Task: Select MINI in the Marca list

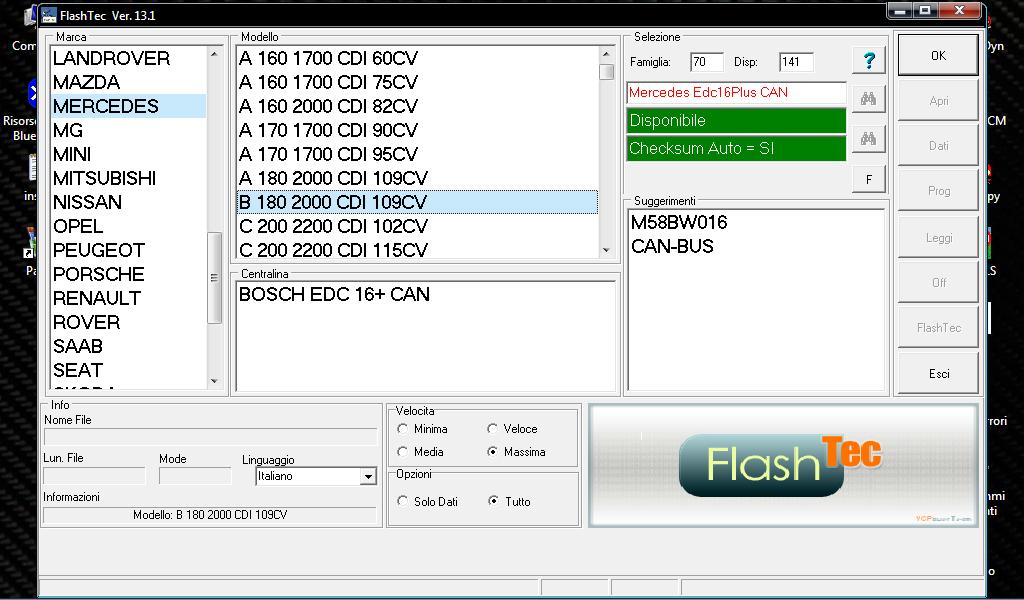Action: coord(129,154)
